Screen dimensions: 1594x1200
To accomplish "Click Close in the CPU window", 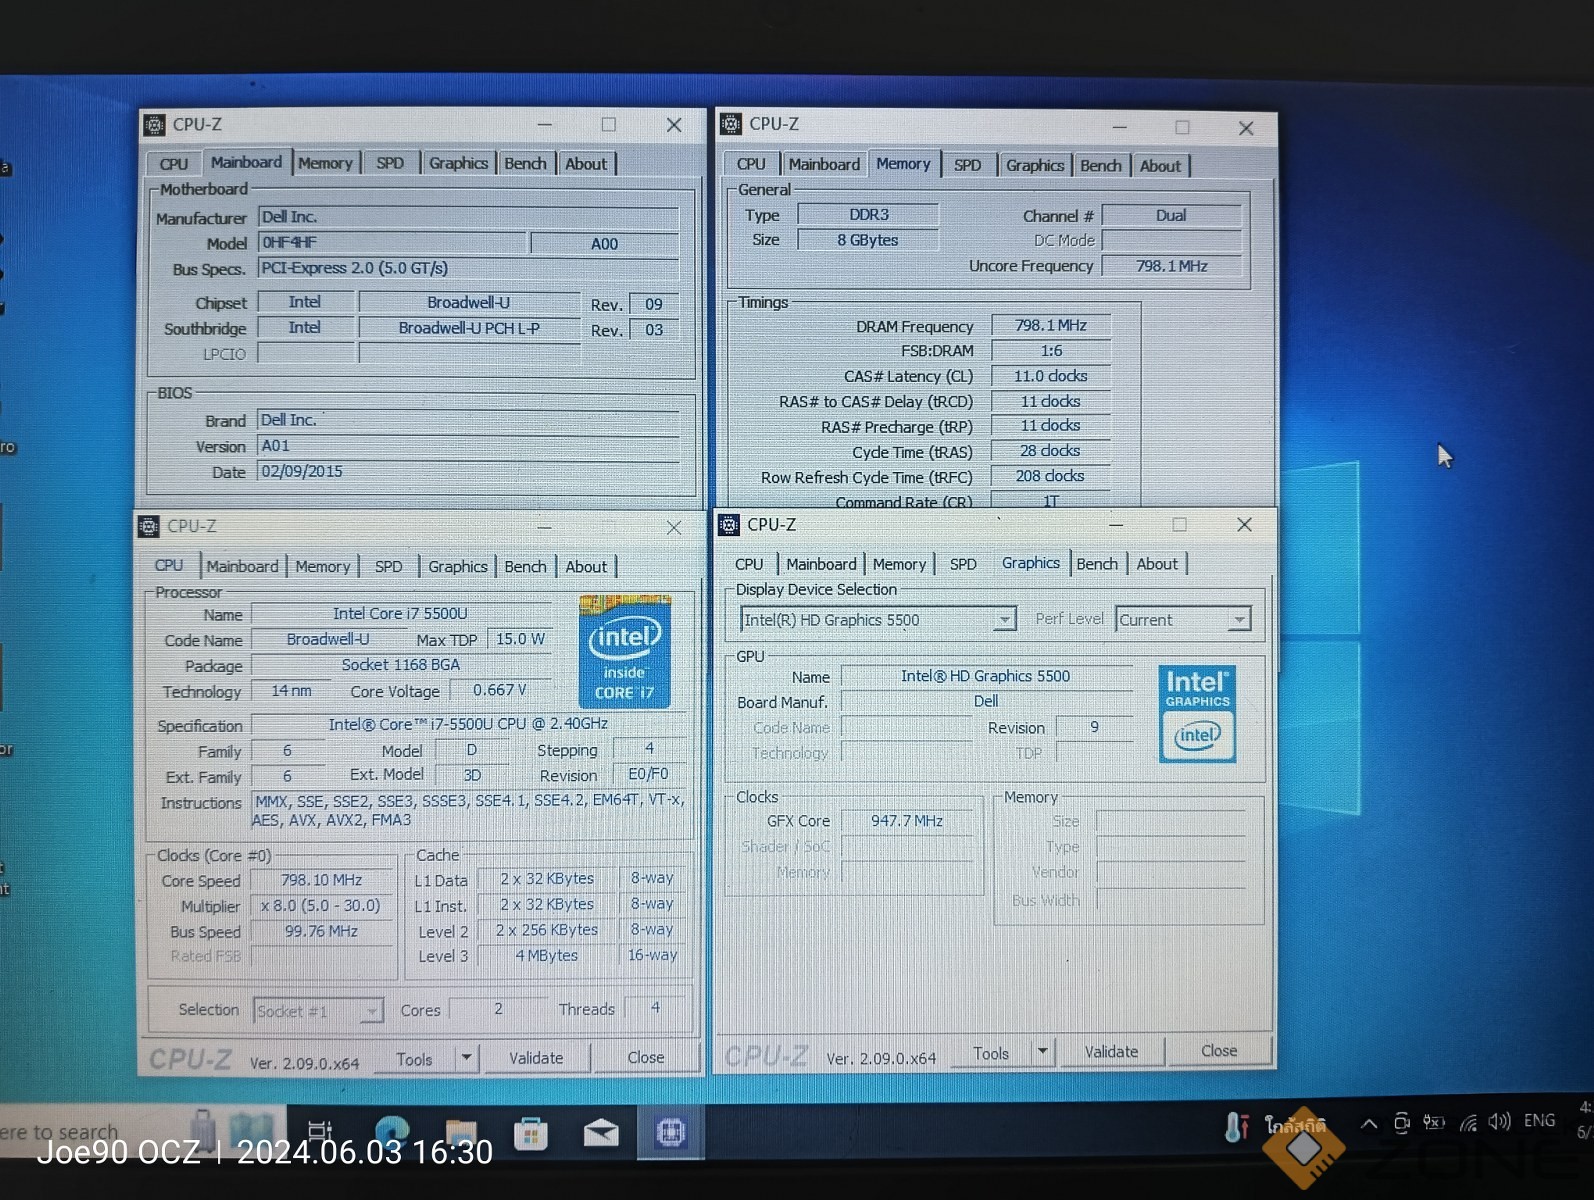I will [x=646, y=1058].
